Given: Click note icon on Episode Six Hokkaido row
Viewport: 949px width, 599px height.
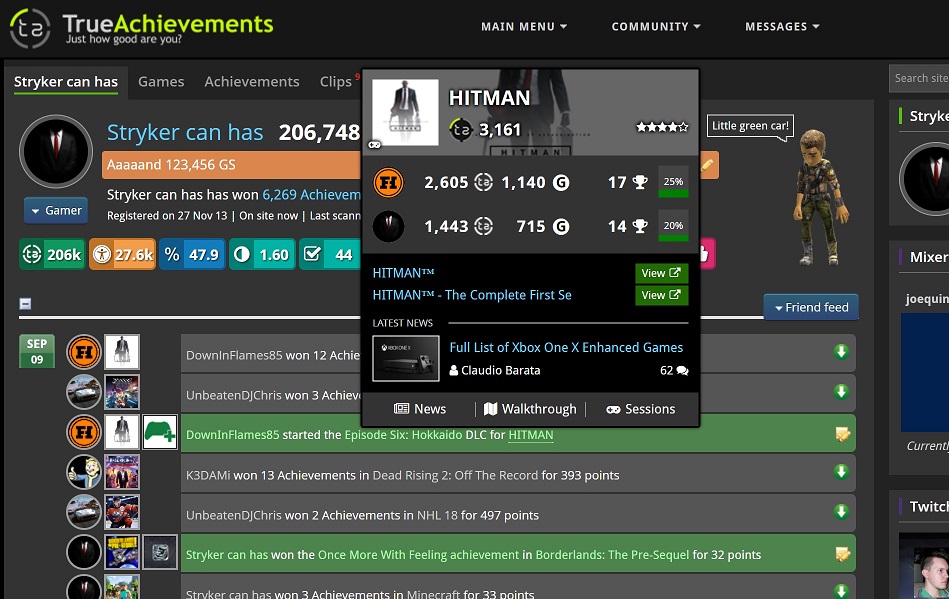Looking at the screenshot, I should 842,434.
